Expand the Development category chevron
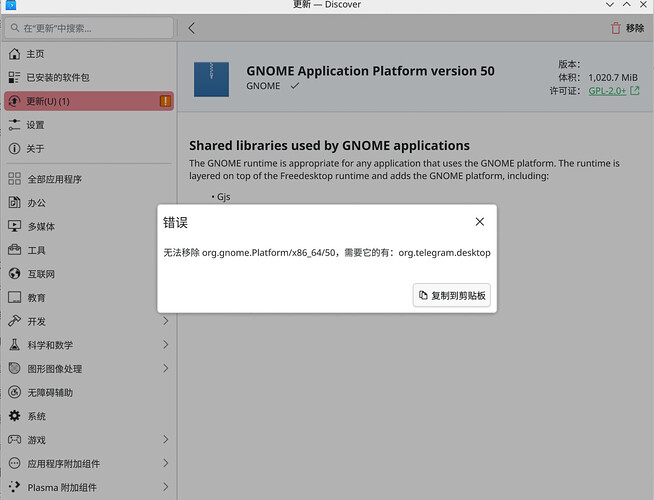Image resolution: width=654 pixels, height=500 pixels. coord(166,321)
